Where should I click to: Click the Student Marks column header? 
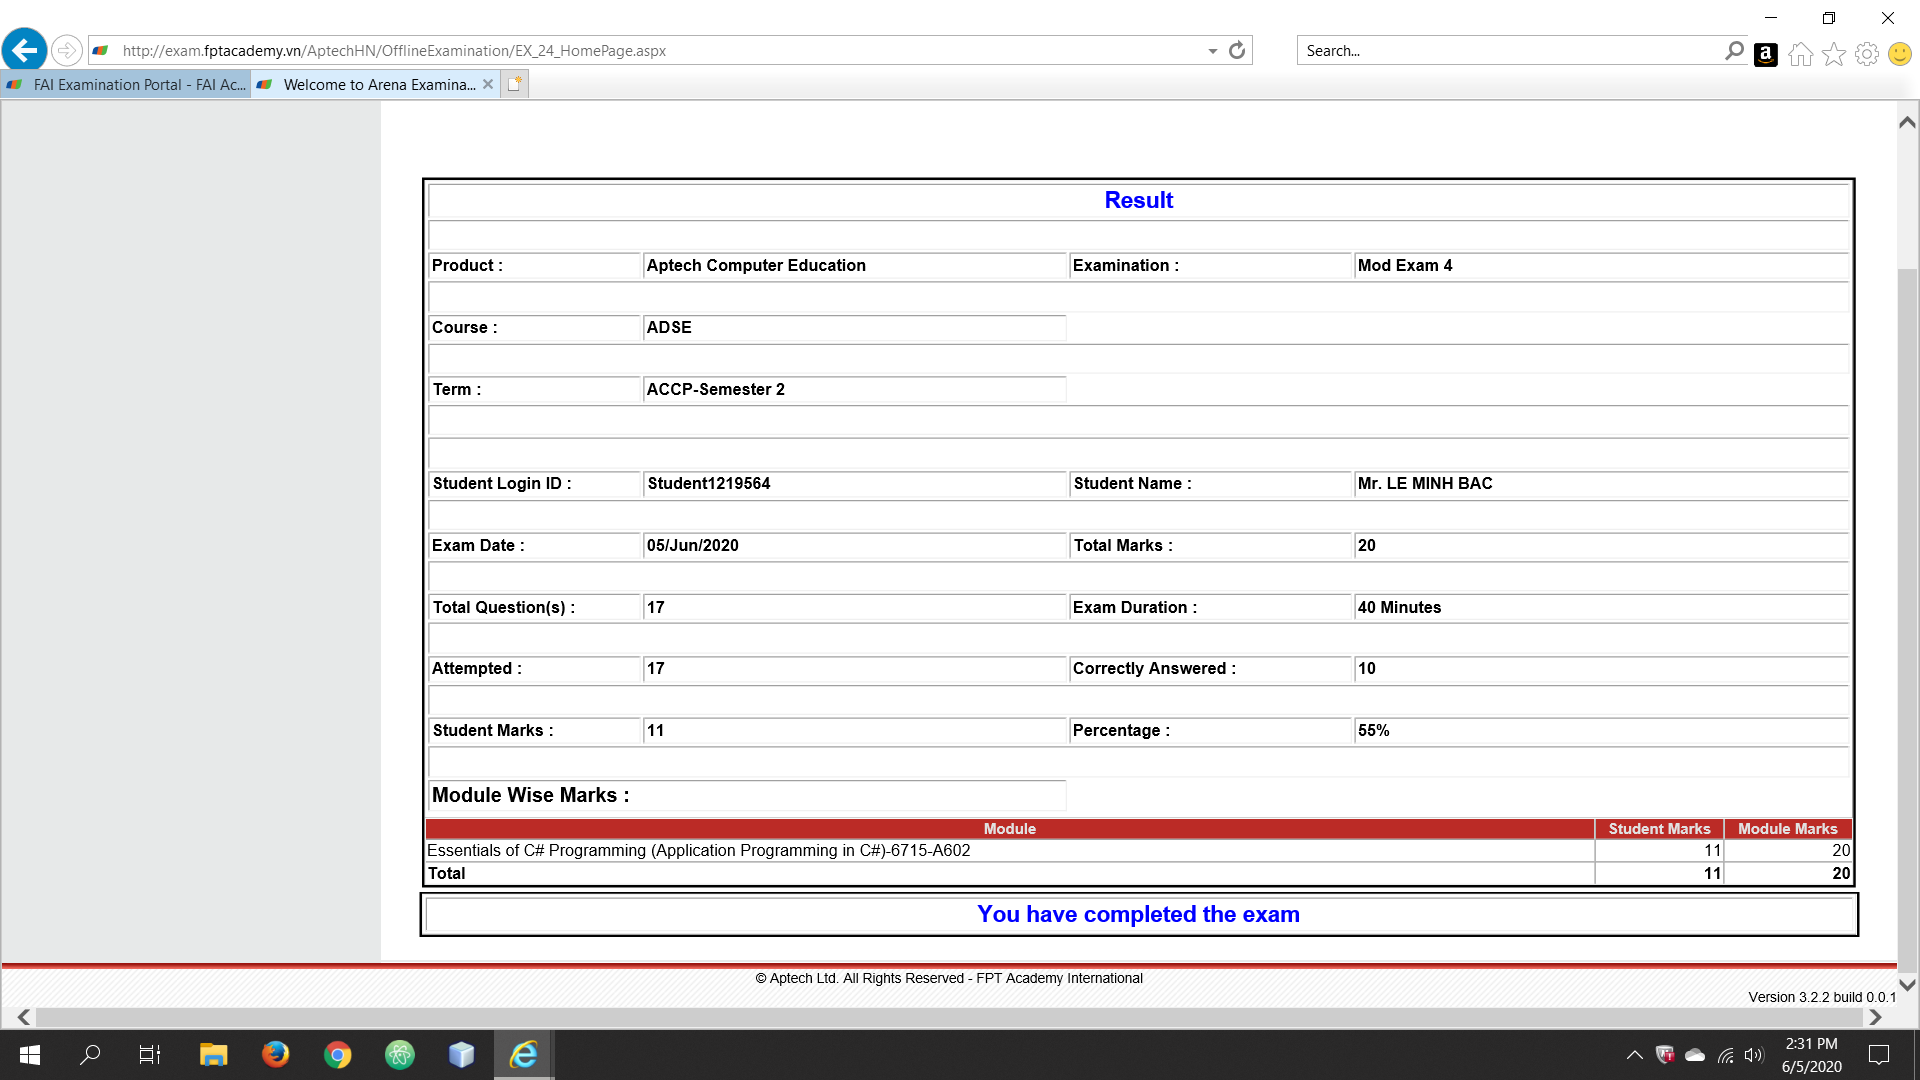coord(1659,829)
